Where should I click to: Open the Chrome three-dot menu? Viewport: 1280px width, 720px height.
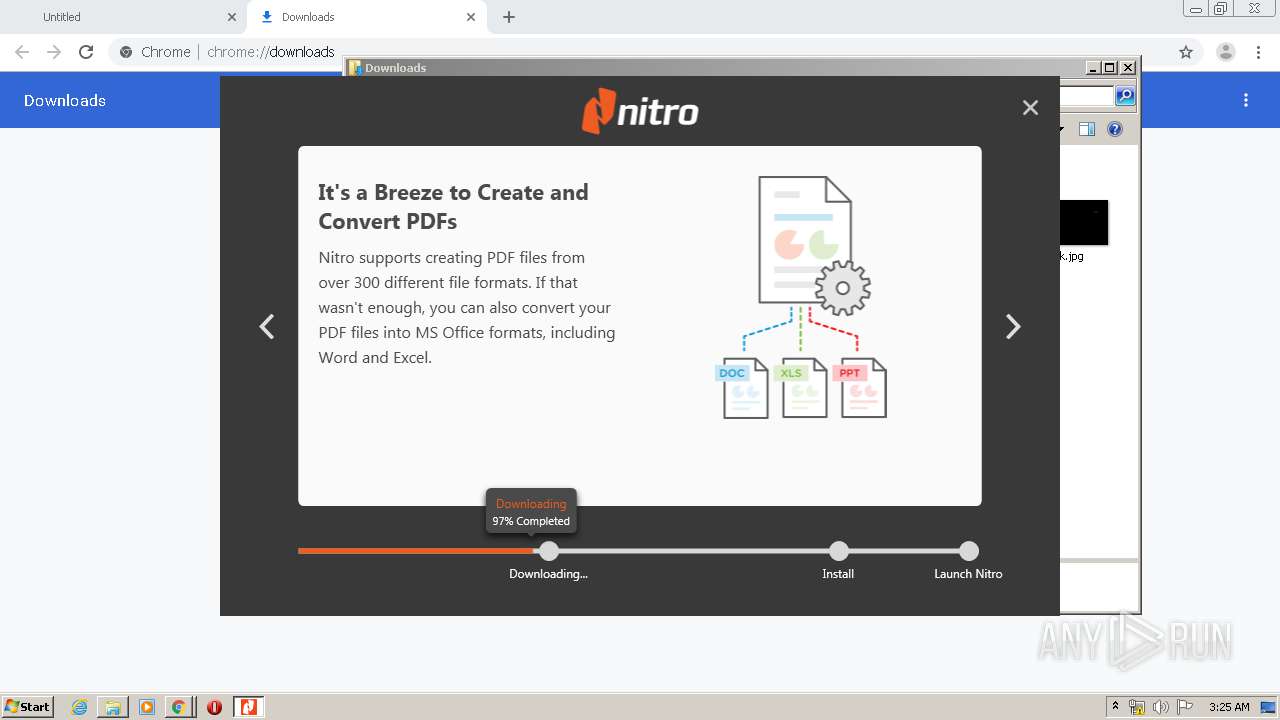1258,52
